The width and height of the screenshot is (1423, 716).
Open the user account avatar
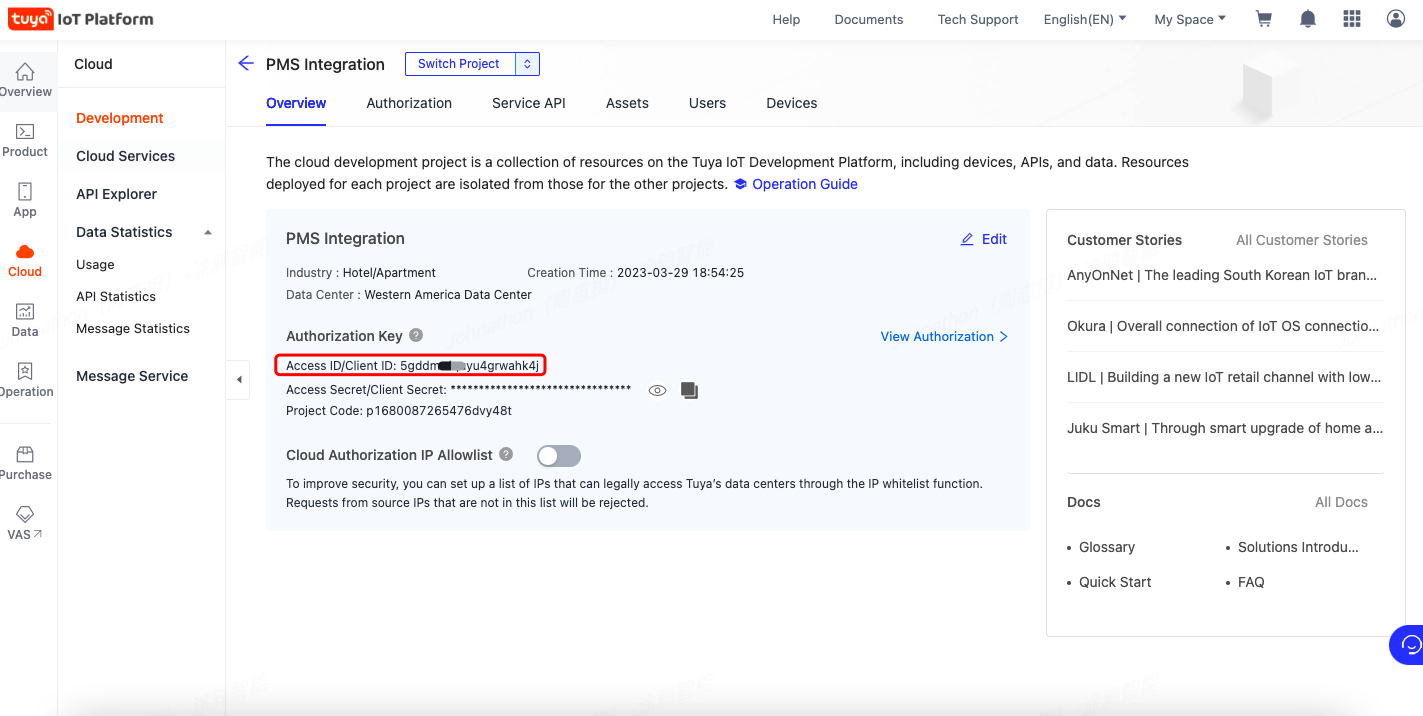click(x=1396, y=19)
